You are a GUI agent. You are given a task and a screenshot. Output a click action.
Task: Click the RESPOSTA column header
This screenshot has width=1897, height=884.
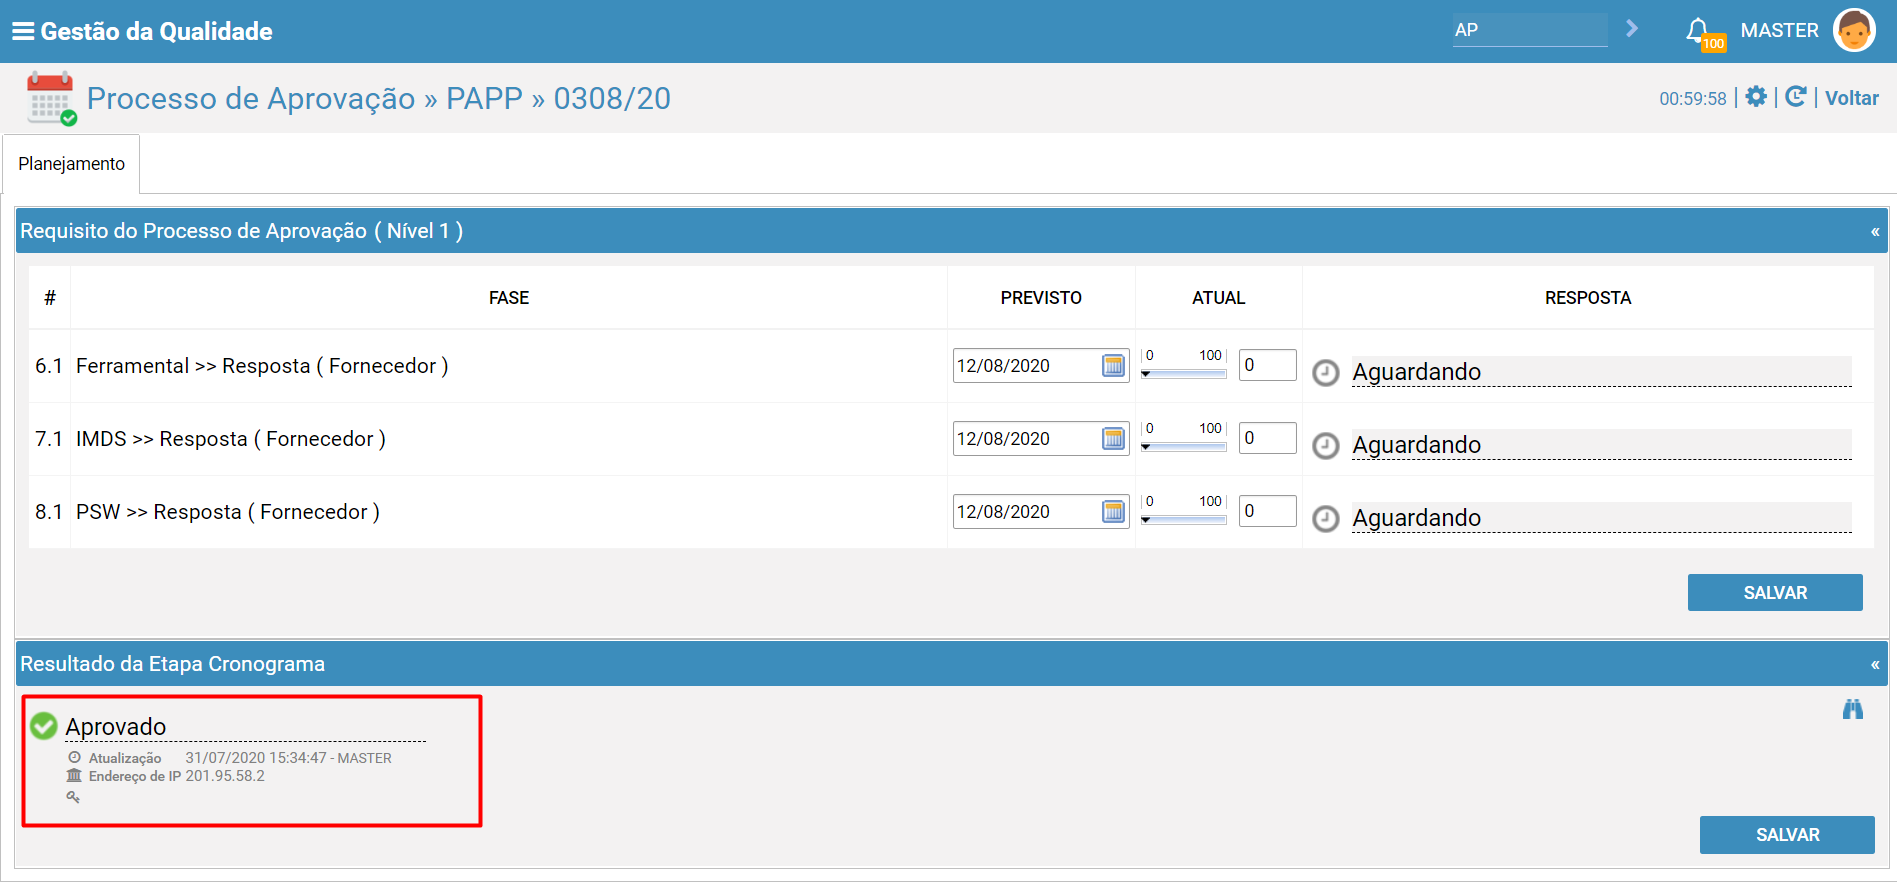pos(1588,298)
